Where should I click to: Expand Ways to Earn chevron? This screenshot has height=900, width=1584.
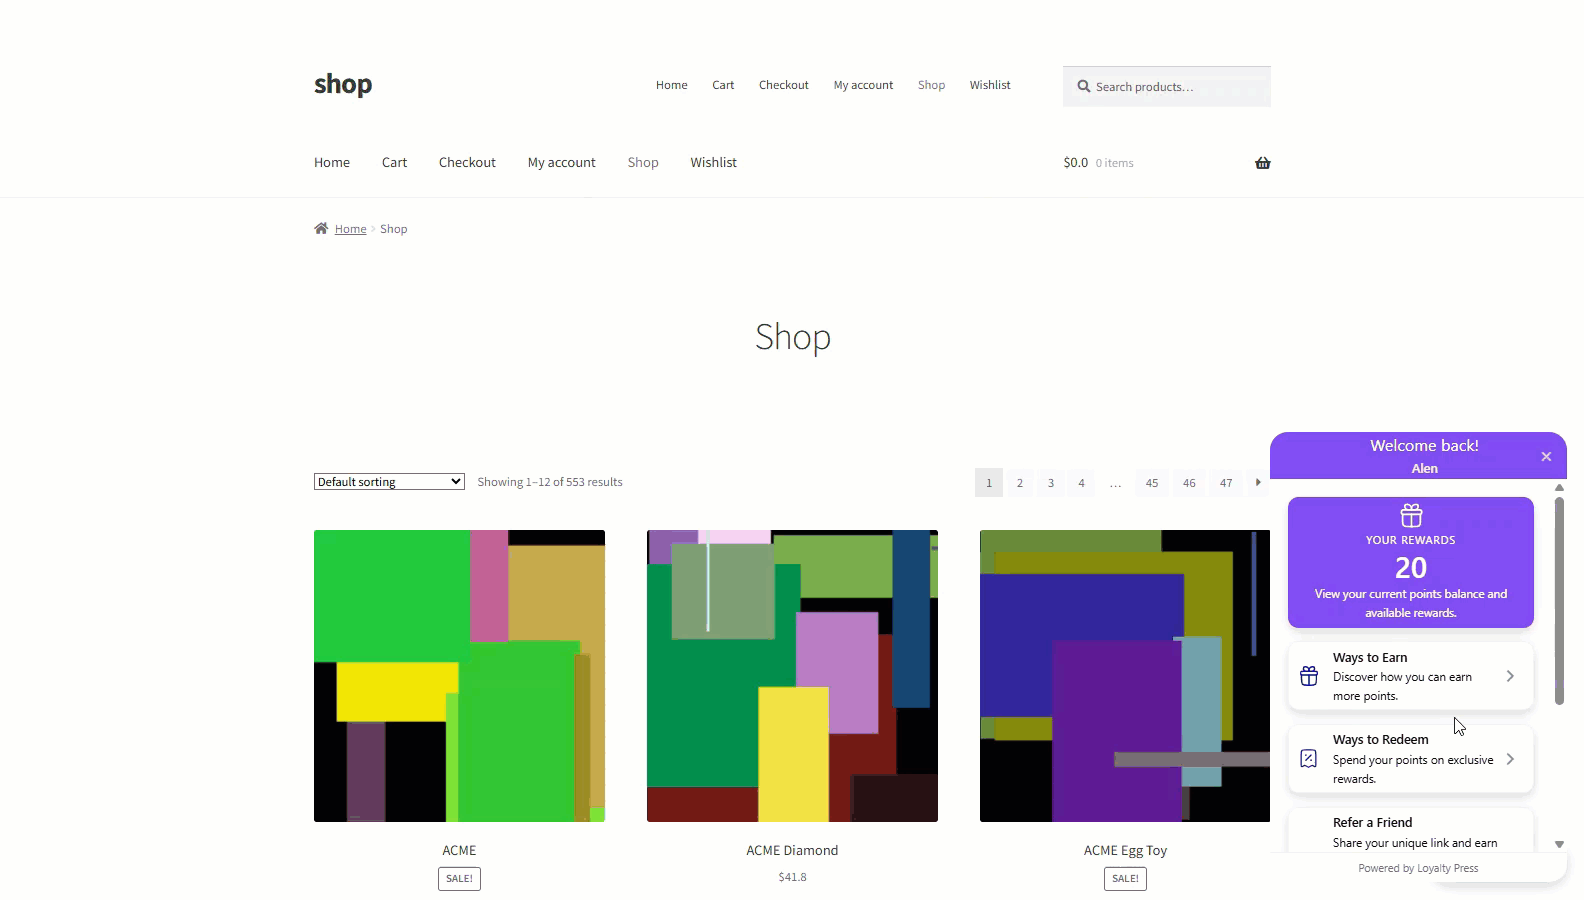[x=1510, y=677]
